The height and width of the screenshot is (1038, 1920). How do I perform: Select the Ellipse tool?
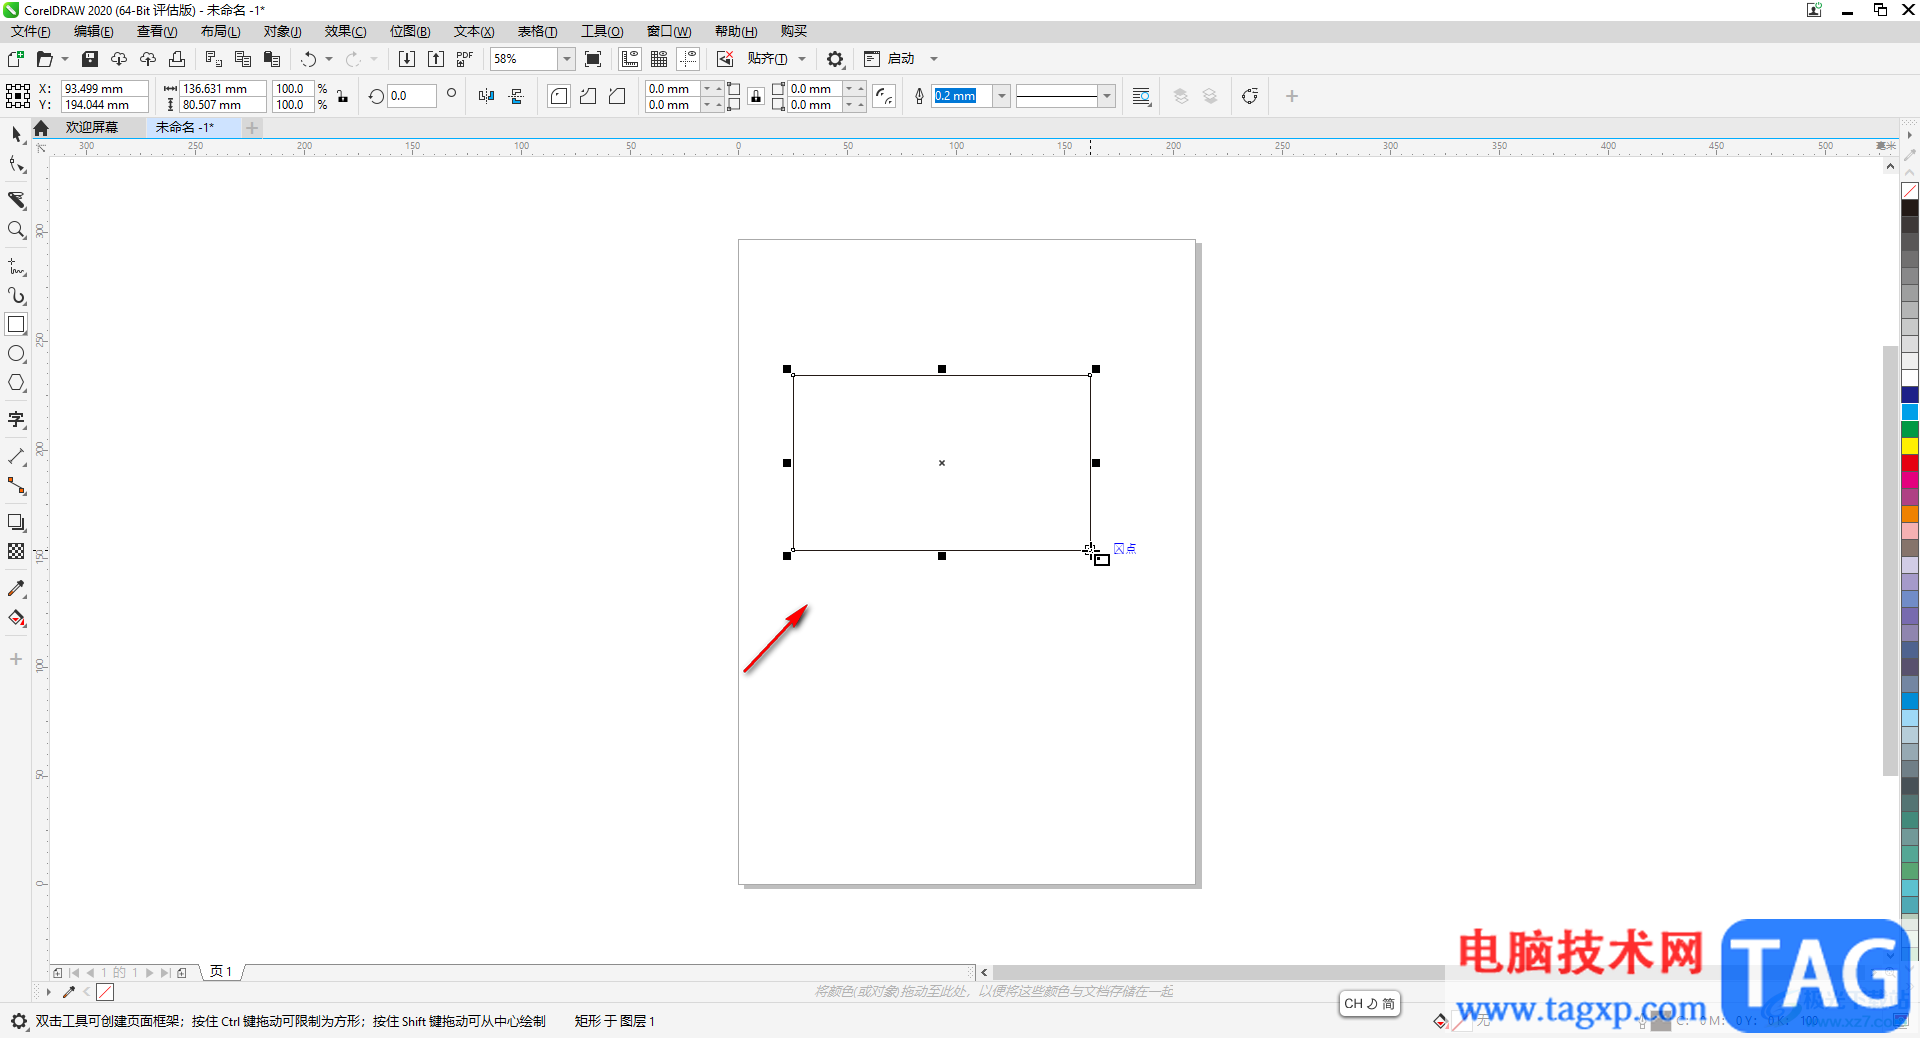[16, 354]
